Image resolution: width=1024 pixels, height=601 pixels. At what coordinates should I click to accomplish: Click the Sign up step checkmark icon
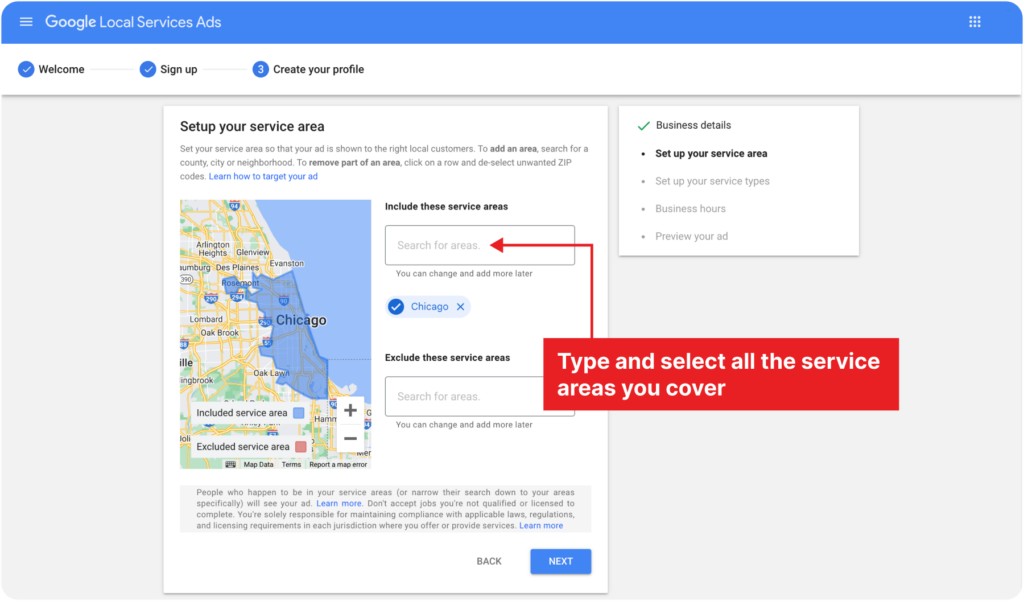[148, 69]
